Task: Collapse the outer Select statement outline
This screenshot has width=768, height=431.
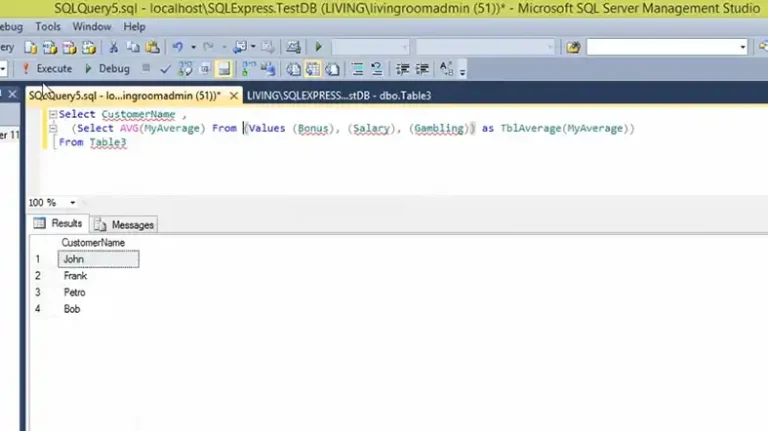Action: [x=51, y=115]
